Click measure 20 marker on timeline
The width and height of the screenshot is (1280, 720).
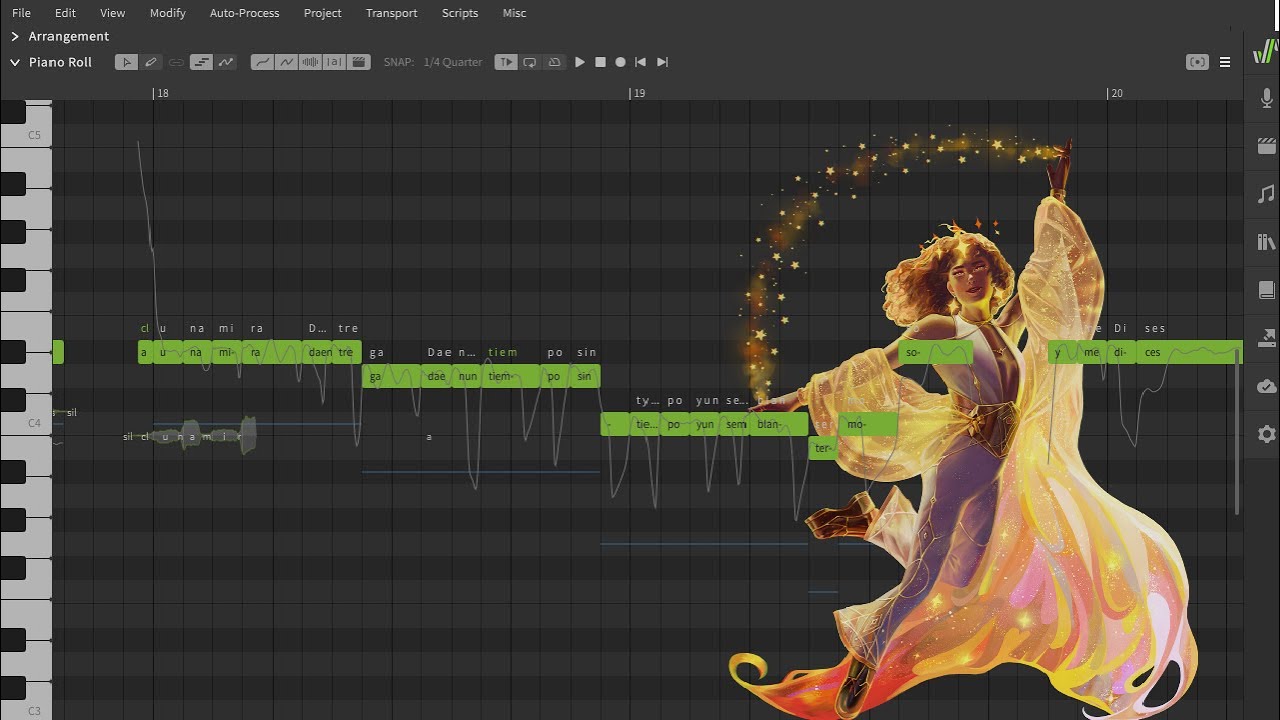tap(1117, 93)
